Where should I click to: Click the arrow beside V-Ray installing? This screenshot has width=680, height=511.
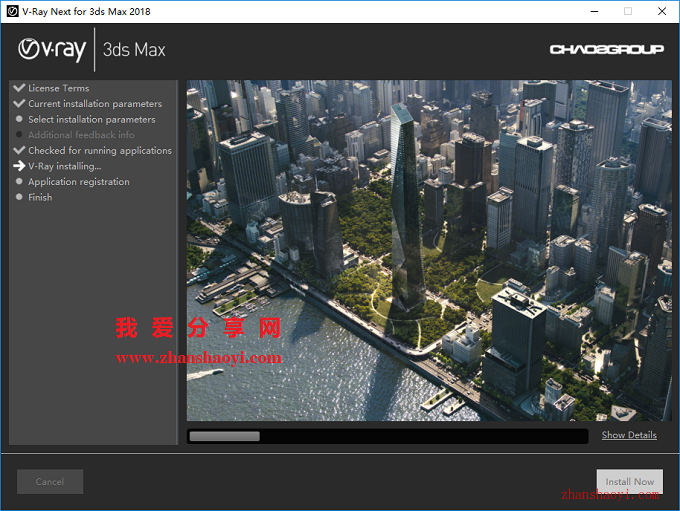tap(19, 166)
